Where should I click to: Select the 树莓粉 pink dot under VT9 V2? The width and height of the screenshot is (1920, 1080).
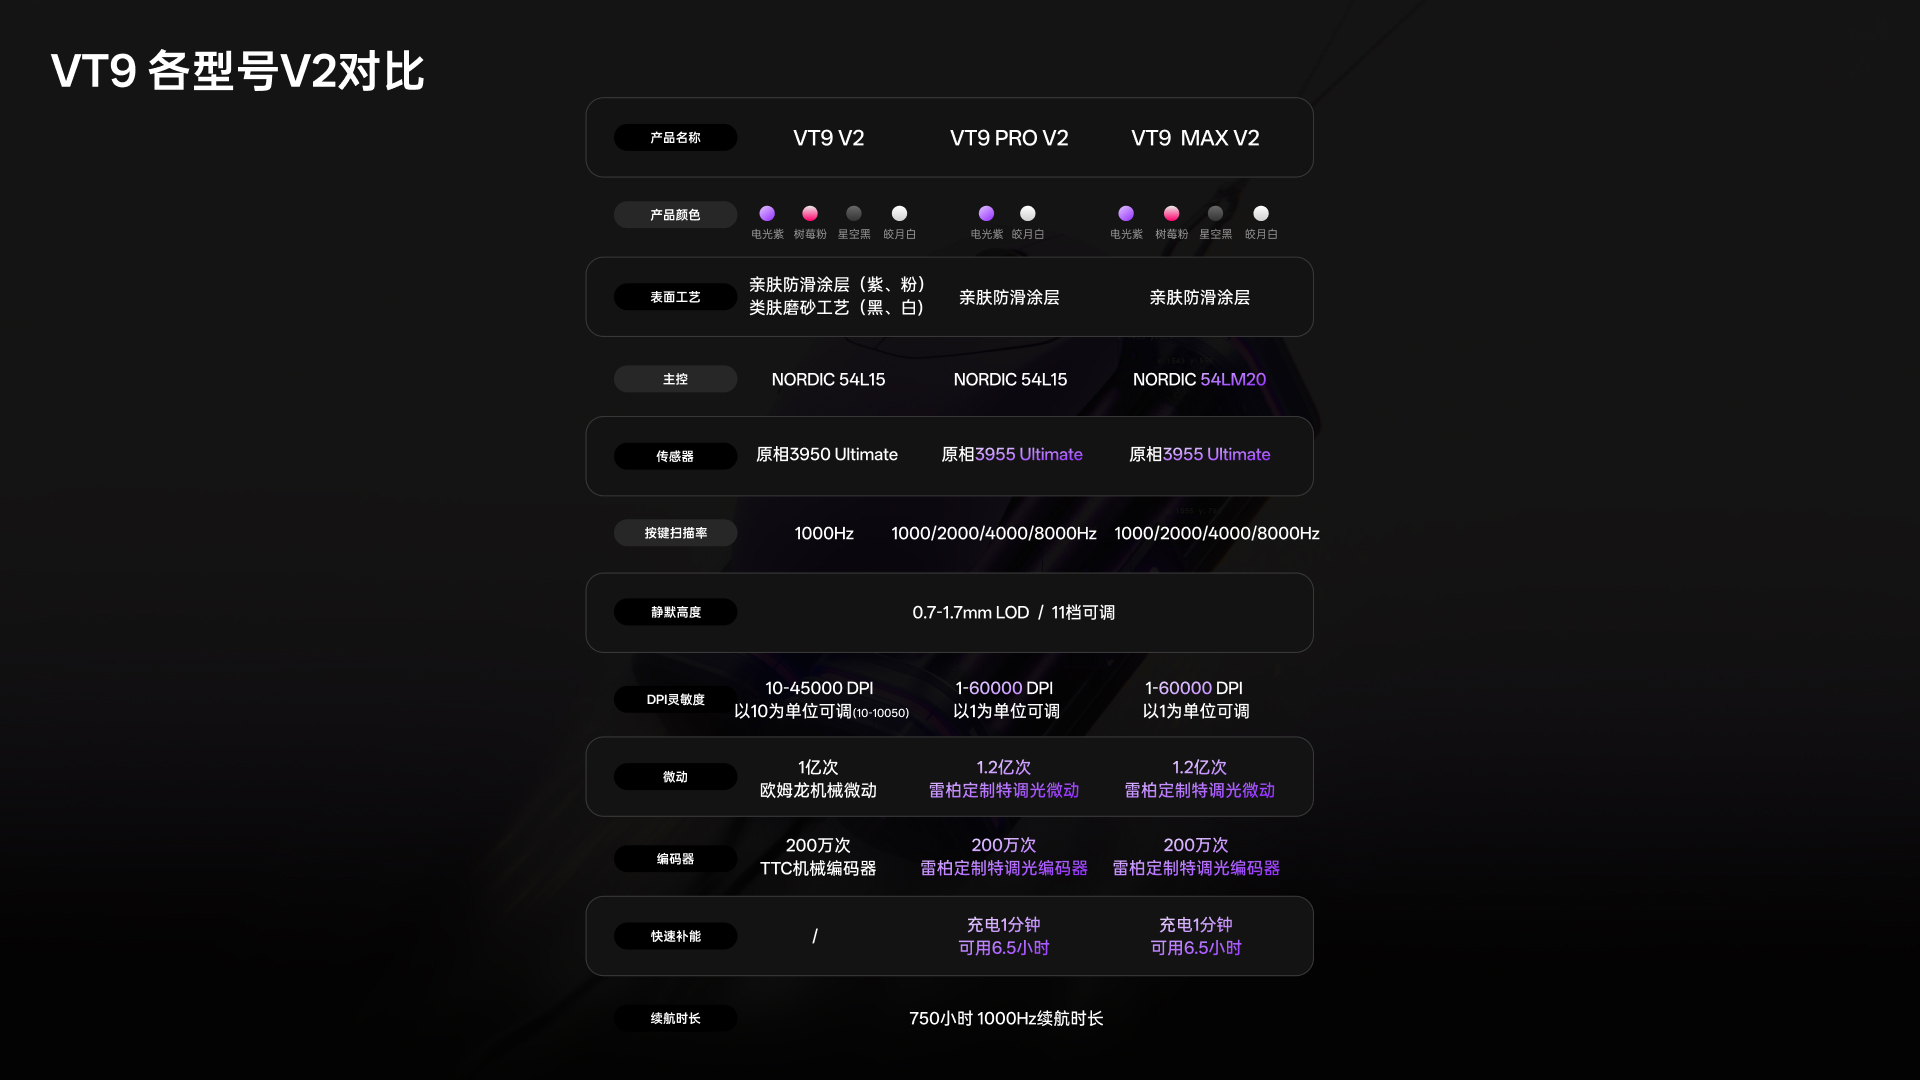810,213
